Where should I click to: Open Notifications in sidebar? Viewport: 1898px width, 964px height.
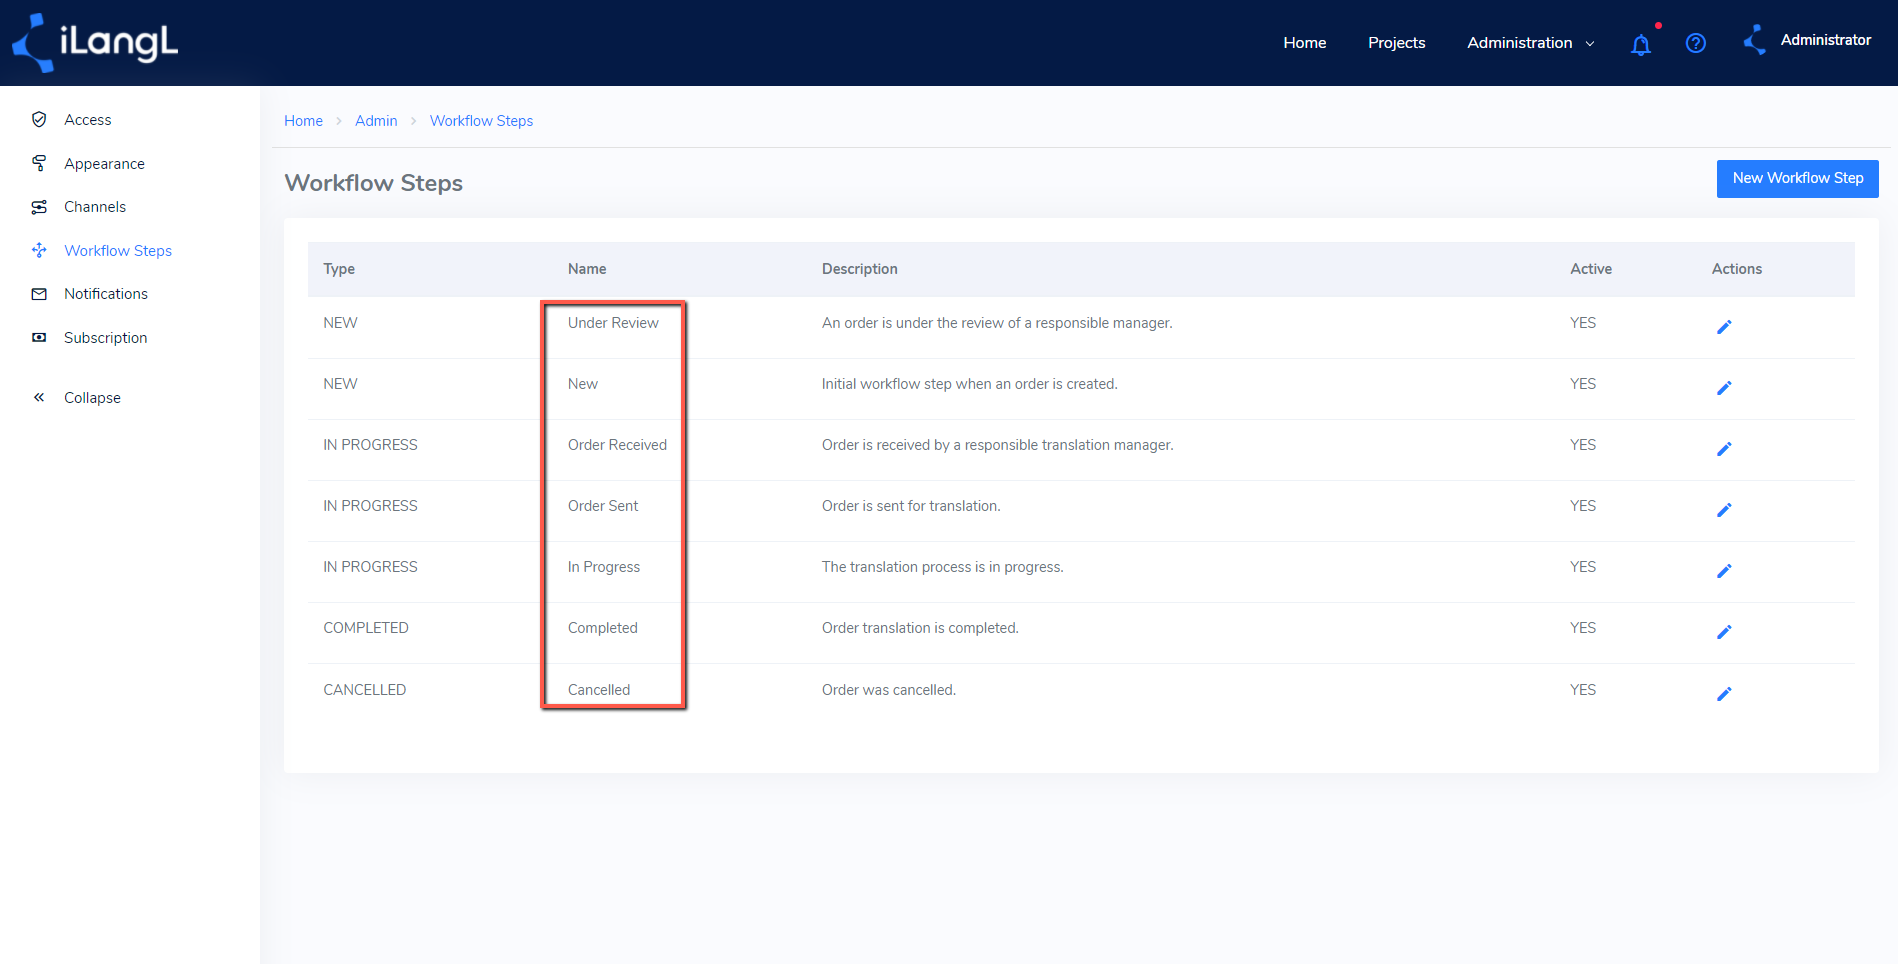pyautogui.click(x=106, y=294)
